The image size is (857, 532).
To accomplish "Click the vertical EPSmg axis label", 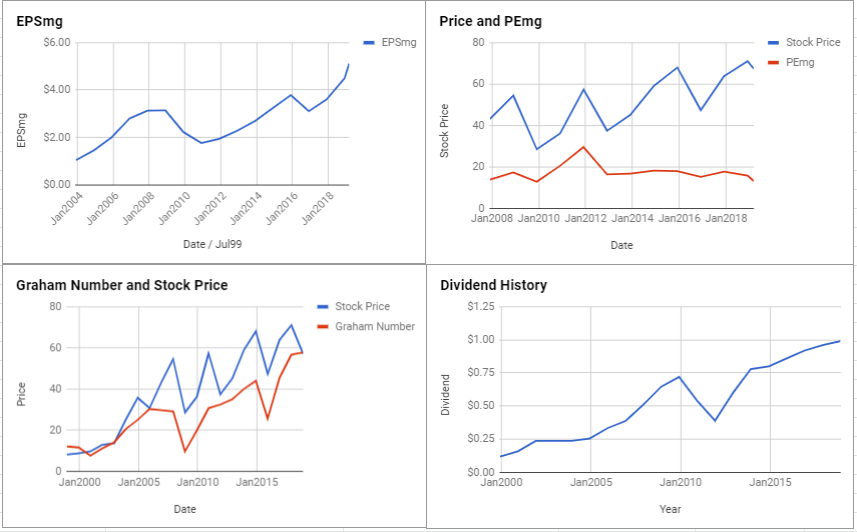I will coord(22,130).
